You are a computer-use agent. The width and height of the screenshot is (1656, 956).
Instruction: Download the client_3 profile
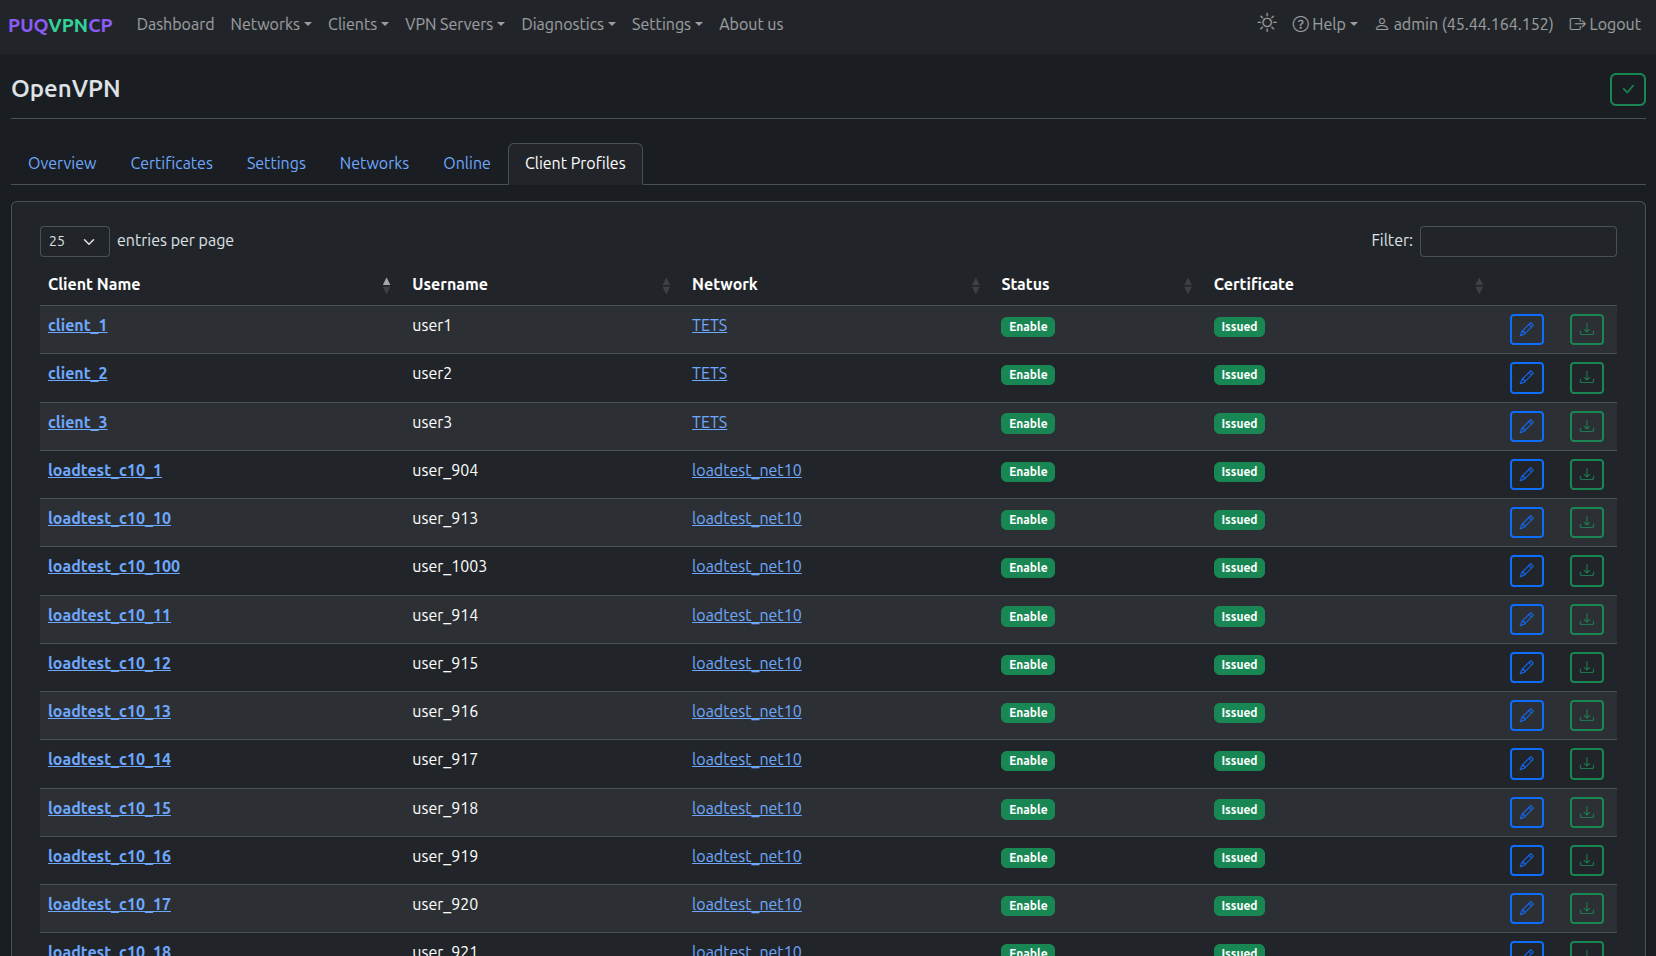[x=1587, y=426]
